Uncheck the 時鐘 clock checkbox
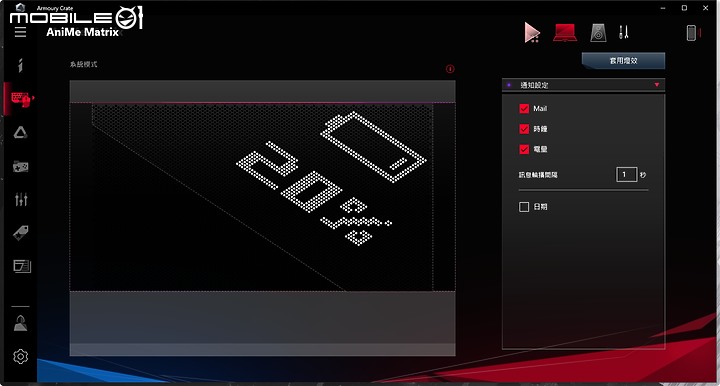The image size is (720, 386). [x=524, y=129]
